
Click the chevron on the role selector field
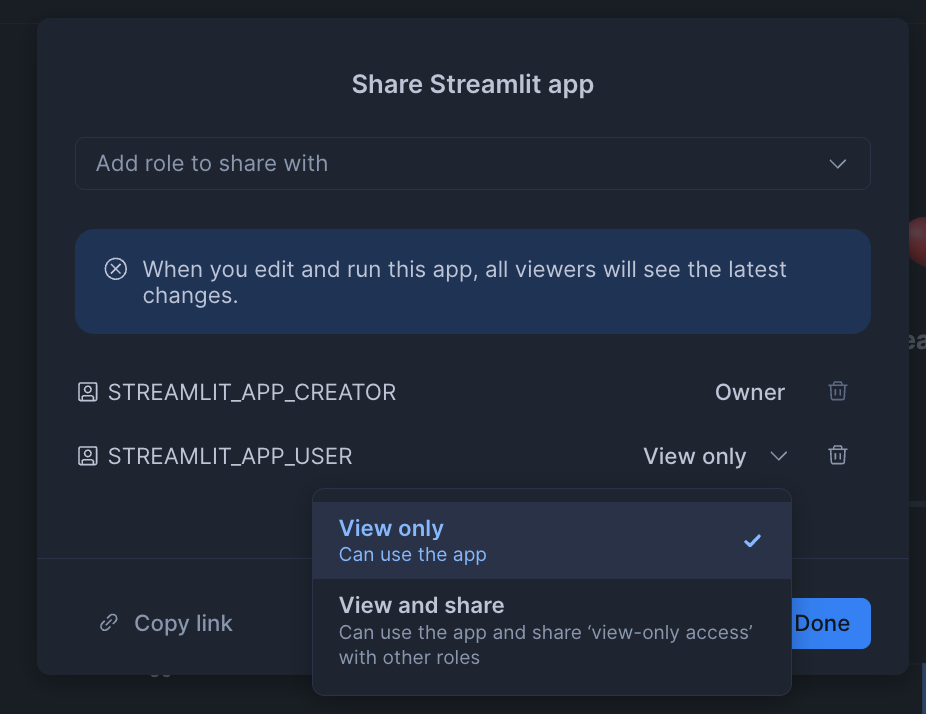(837, 163)
